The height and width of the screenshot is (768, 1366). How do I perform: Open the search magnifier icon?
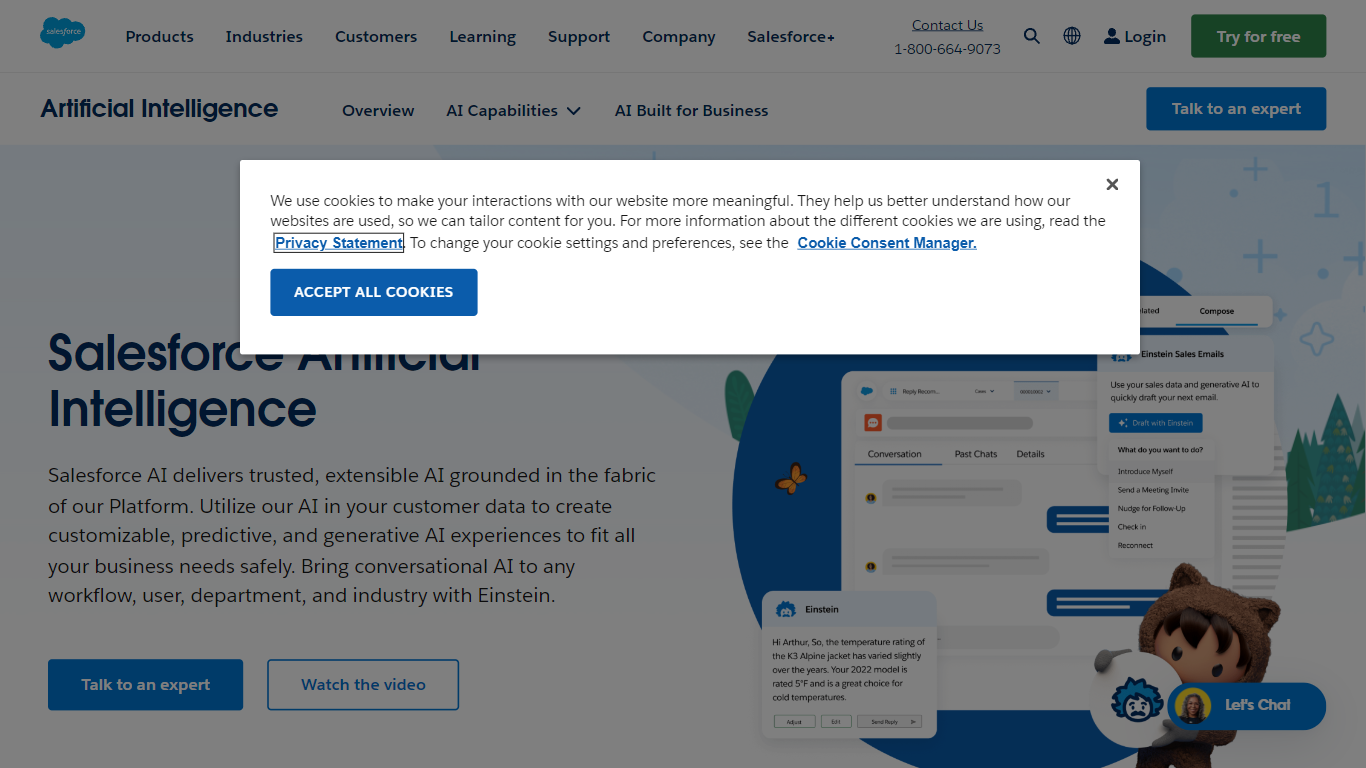pos(1032,36)
